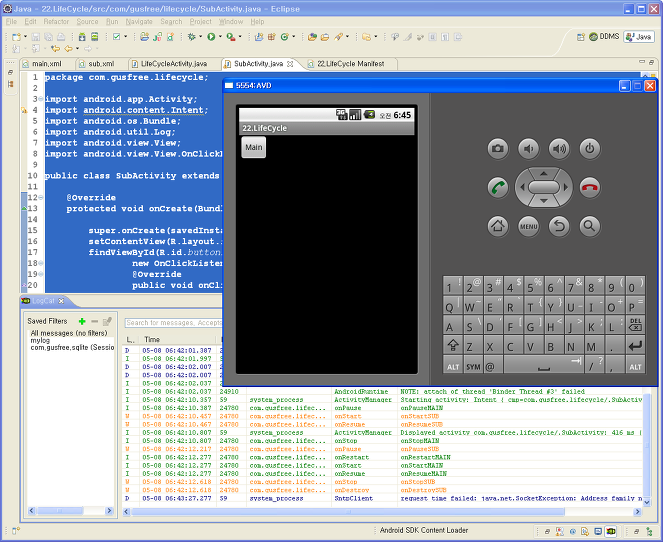Click the Open Perspective icon
Image resolution: width=663 pixels, height=542 pixels.
pos(581,37)
